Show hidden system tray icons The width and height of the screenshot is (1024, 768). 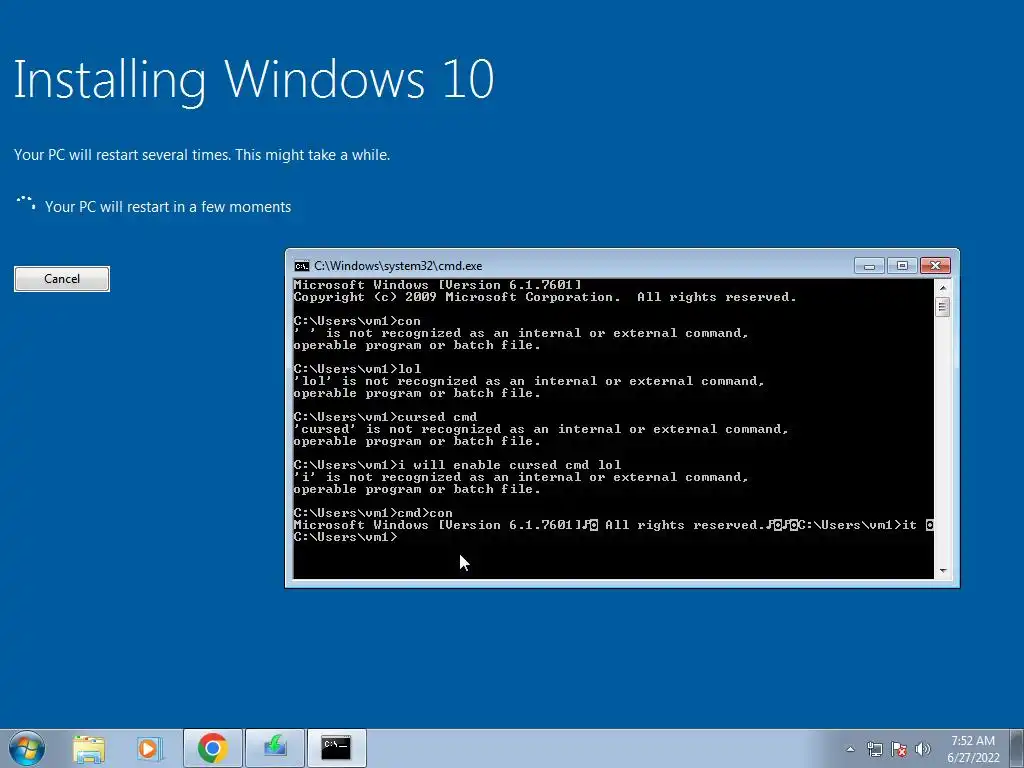coord(850,749)
